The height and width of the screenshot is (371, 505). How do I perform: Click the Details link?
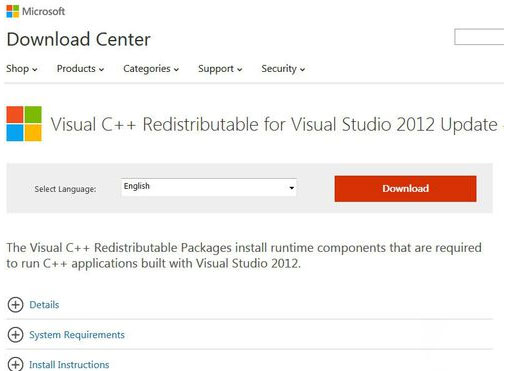click(44, 305)
